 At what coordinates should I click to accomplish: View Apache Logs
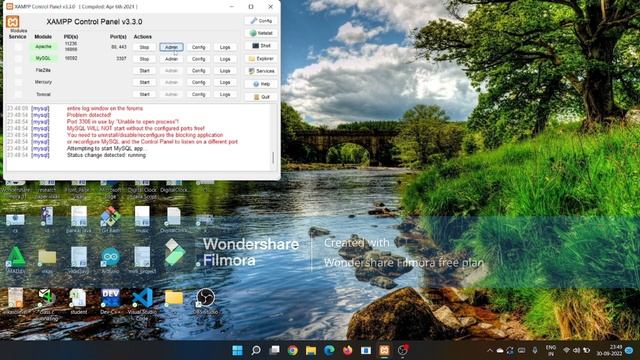tap(225, 47)
